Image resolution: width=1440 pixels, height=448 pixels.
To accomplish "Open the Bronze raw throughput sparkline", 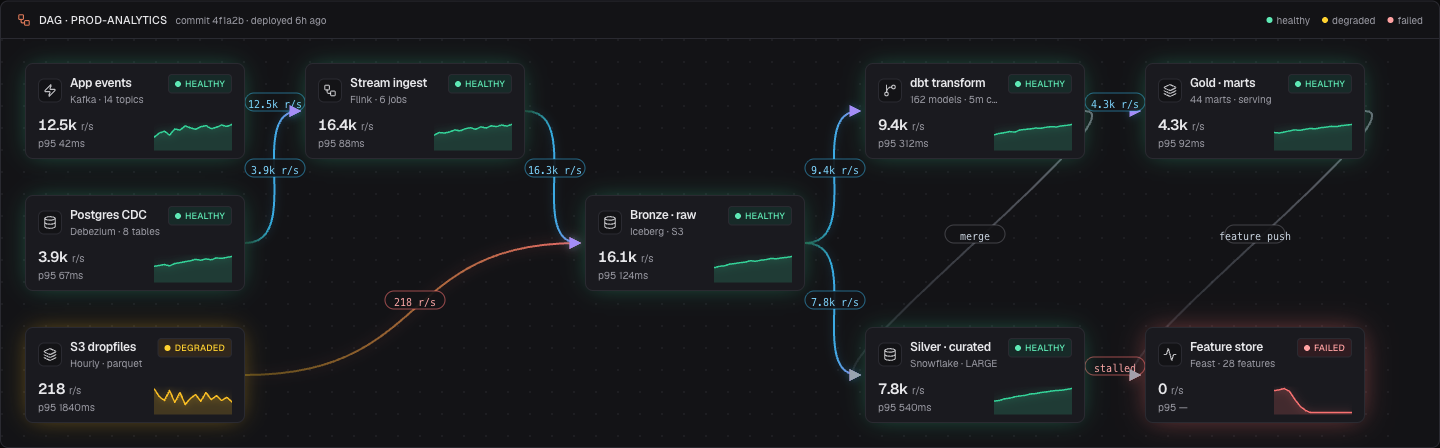I will [753, 268].
